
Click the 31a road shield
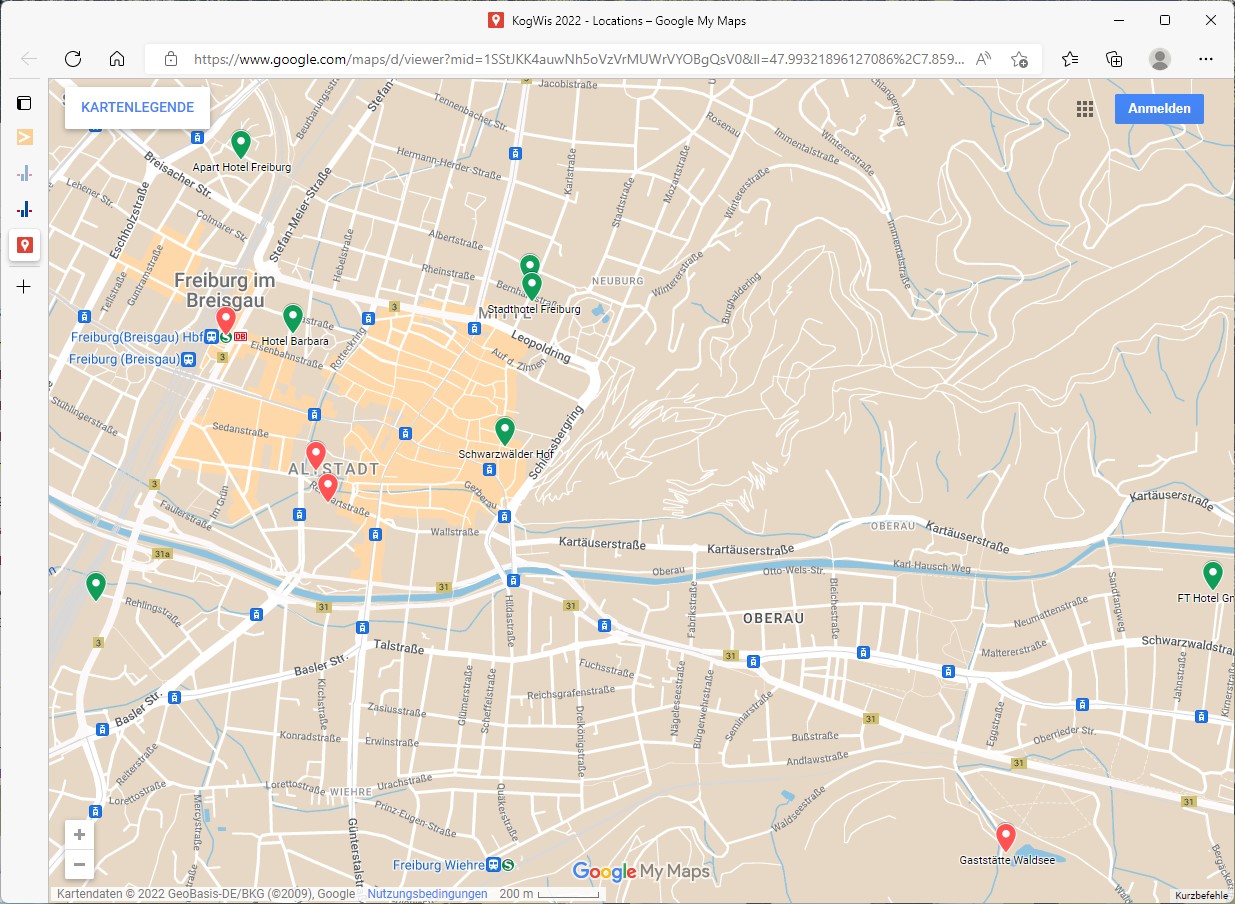tap(163, 553)
